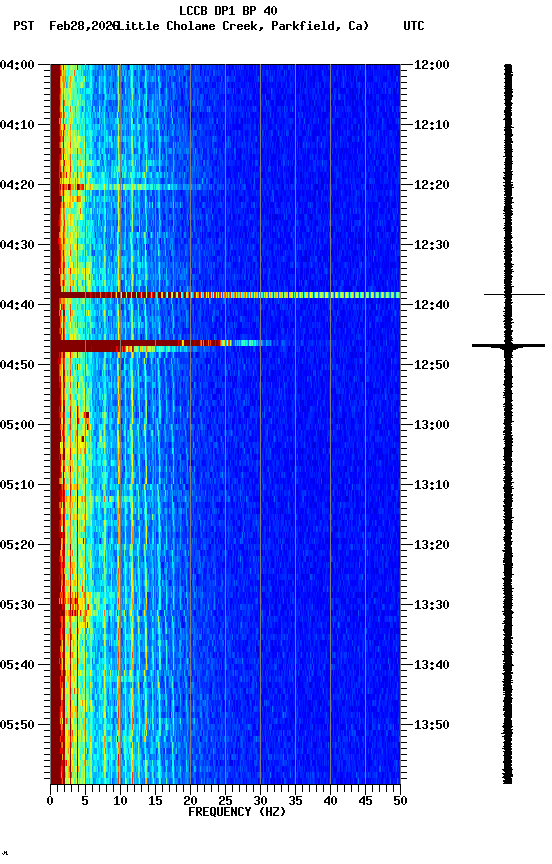Screen dimensions: 552x864
Task: Click the 04:40 PST time label
Action: pyautogui.click(x=17, y=305)
